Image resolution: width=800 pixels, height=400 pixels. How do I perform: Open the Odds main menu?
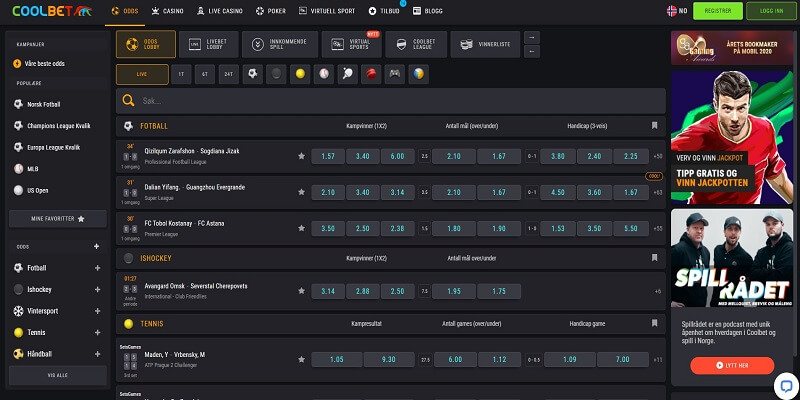coord(125,11)
